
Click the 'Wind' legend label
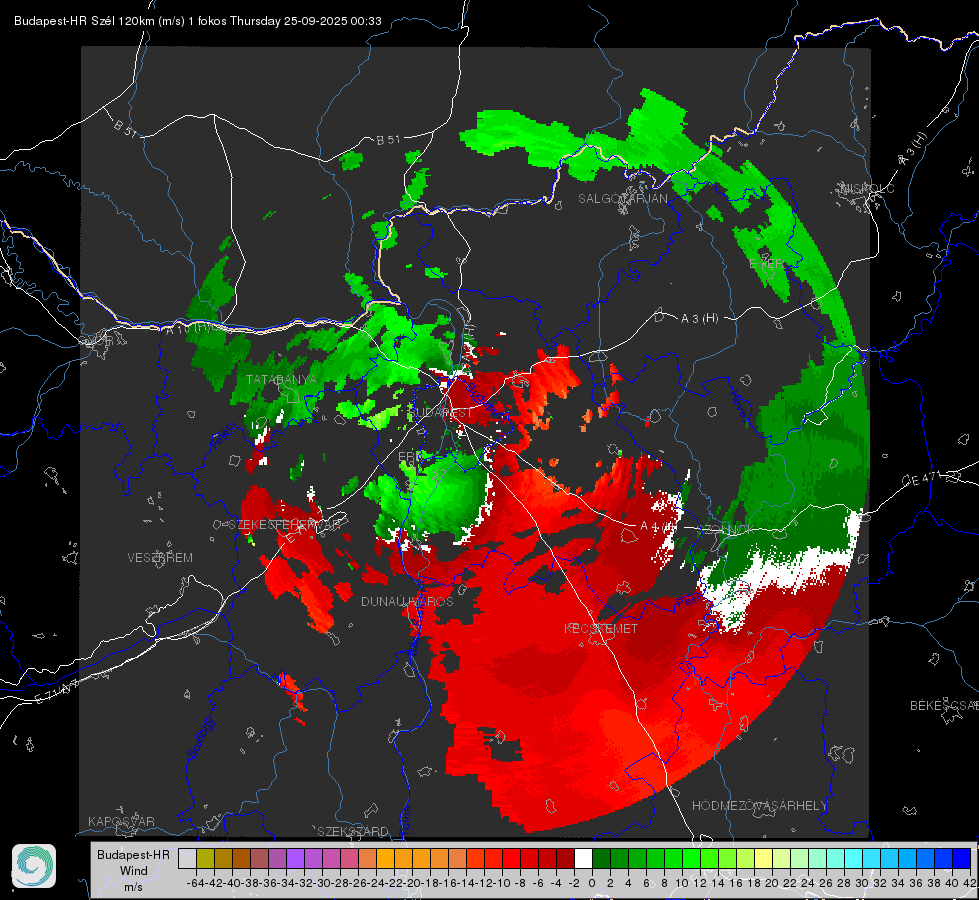[134, 871]
